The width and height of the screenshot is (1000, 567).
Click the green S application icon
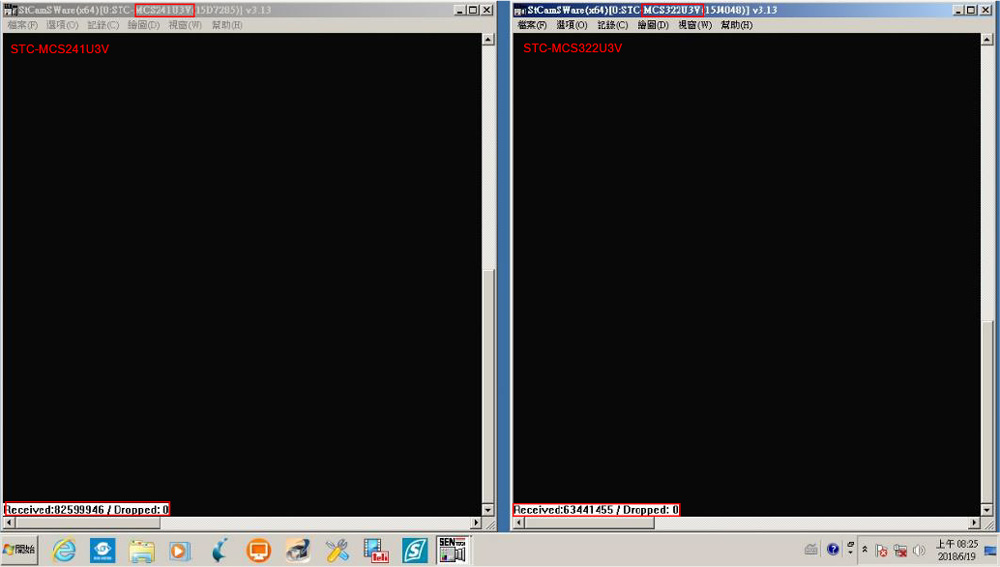415,549
